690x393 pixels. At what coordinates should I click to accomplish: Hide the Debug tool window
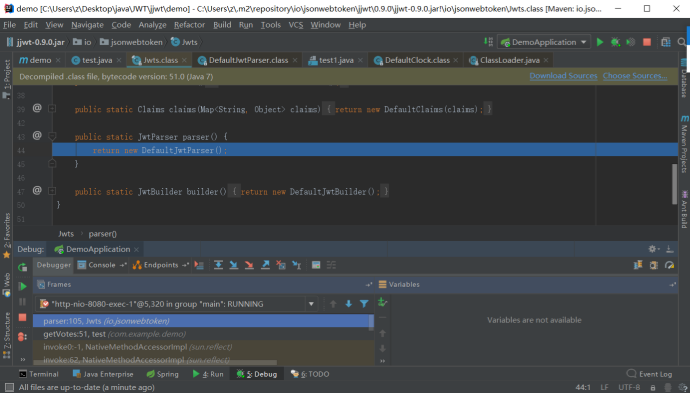[x=669, y=249]
